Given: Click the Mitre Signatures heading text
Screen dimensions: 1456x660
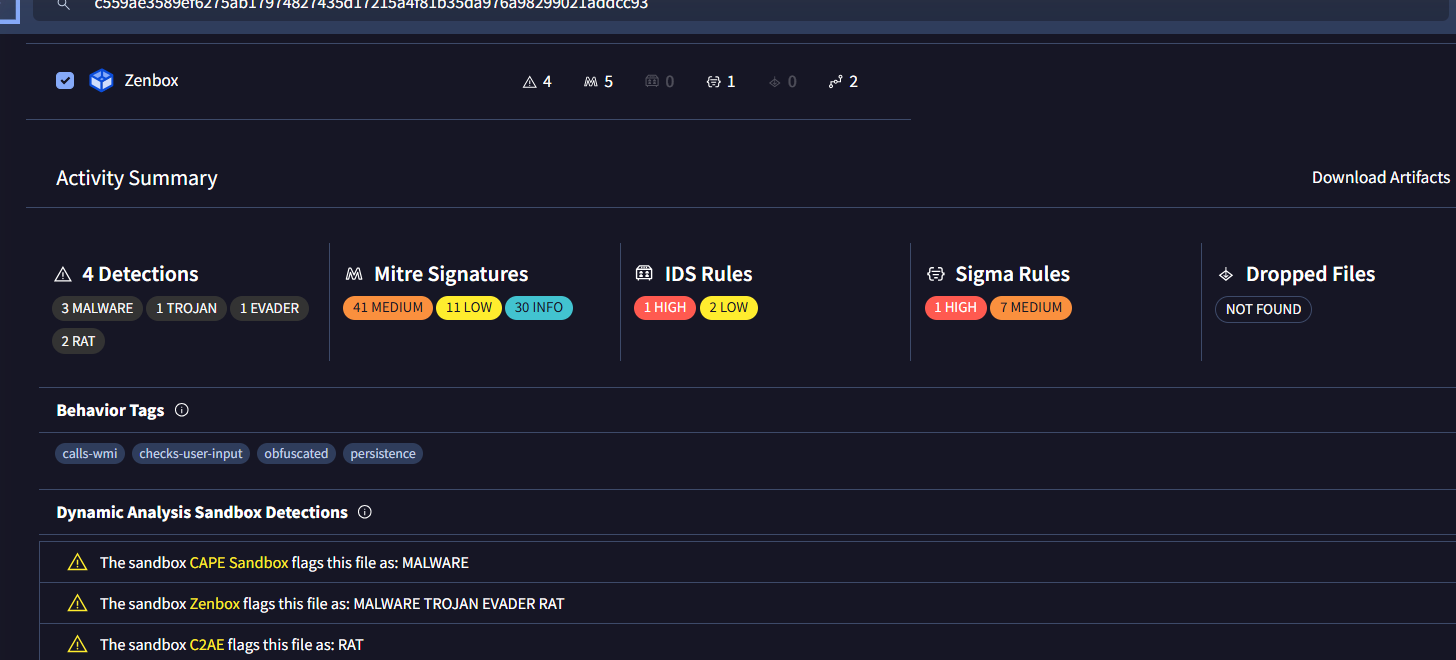Looking at the screenshot, I should (451, 274).
